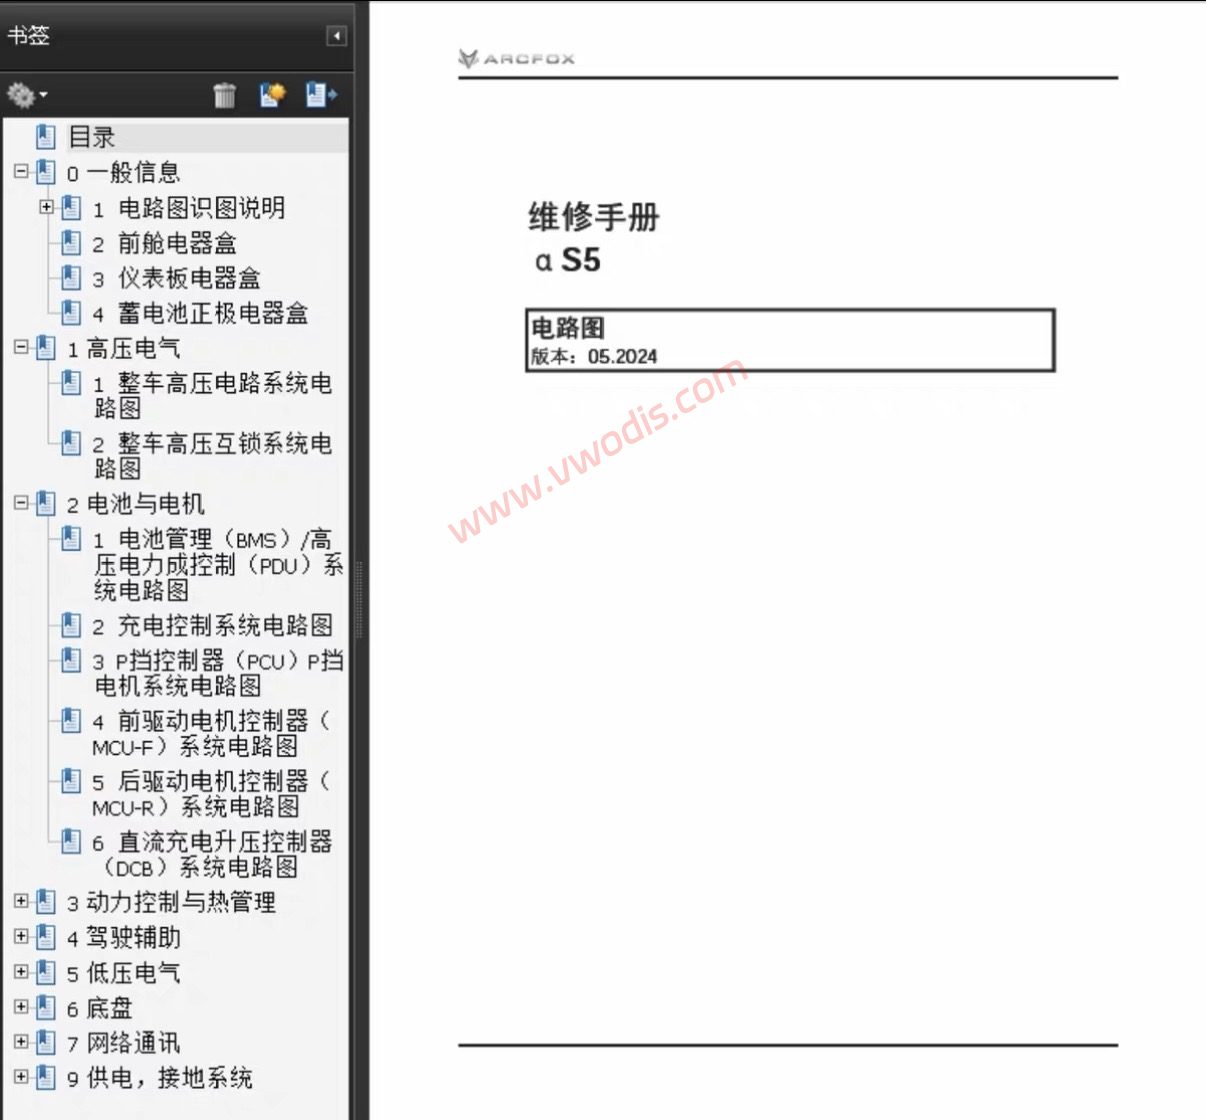Expand the 4 驾驶辅助 section
Image resolution: width=1206 pixels, height=1120 pixels.
point(21,937)
